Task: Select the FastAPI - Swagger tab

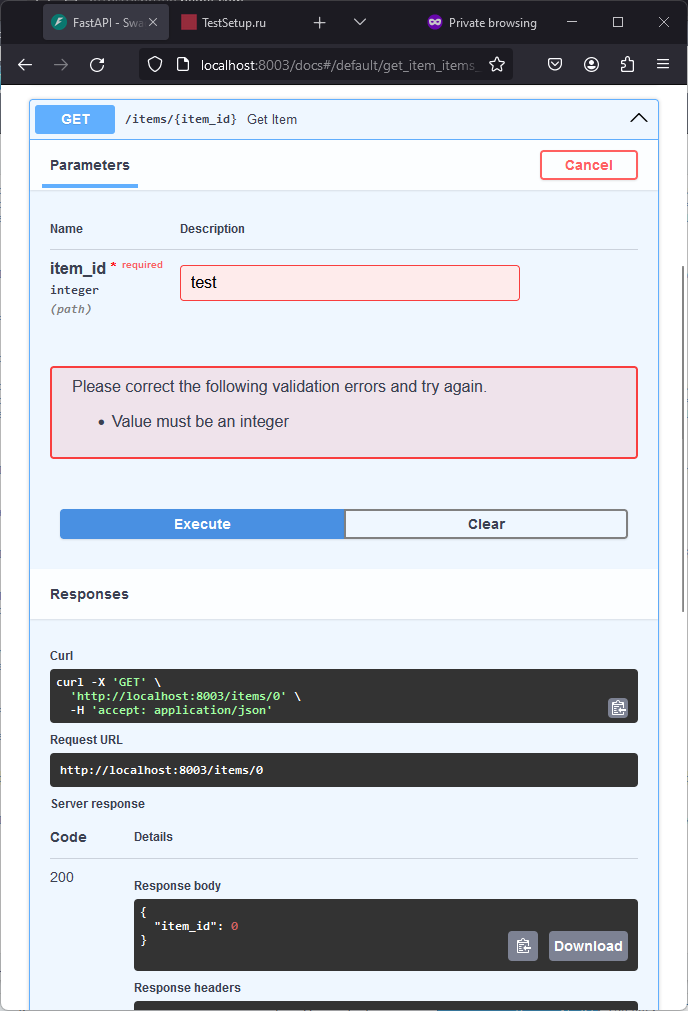Action: [x=106, y=23]
